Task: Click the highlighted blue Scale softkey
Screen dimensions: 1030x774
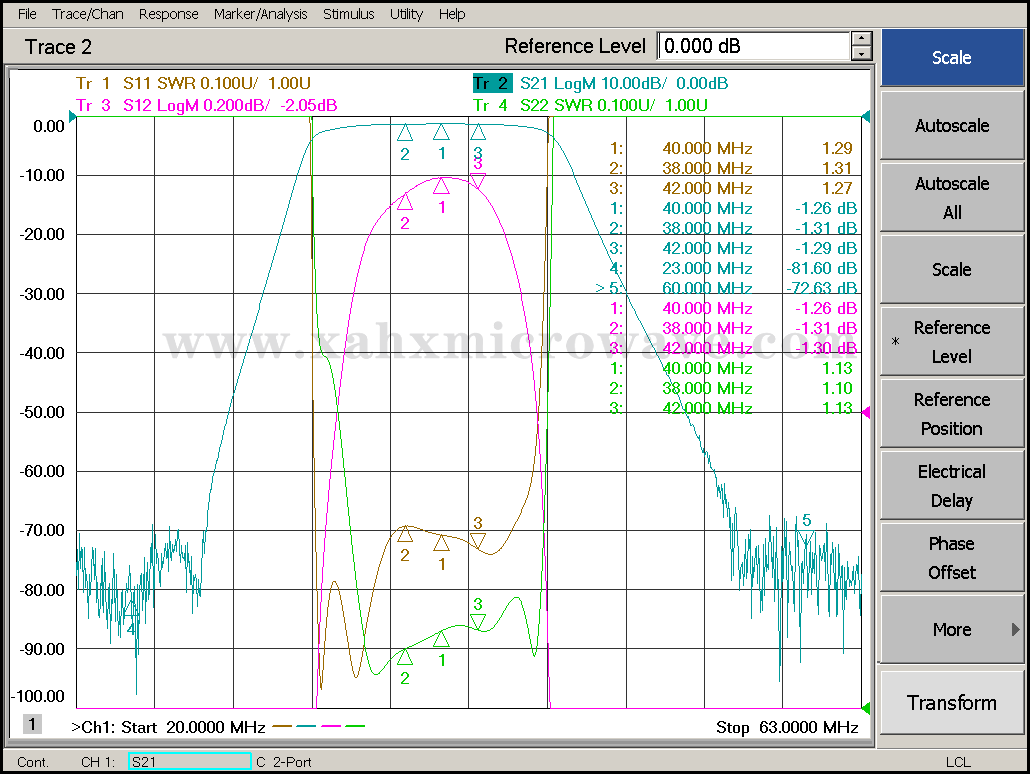Action: [x=952, y=58]
